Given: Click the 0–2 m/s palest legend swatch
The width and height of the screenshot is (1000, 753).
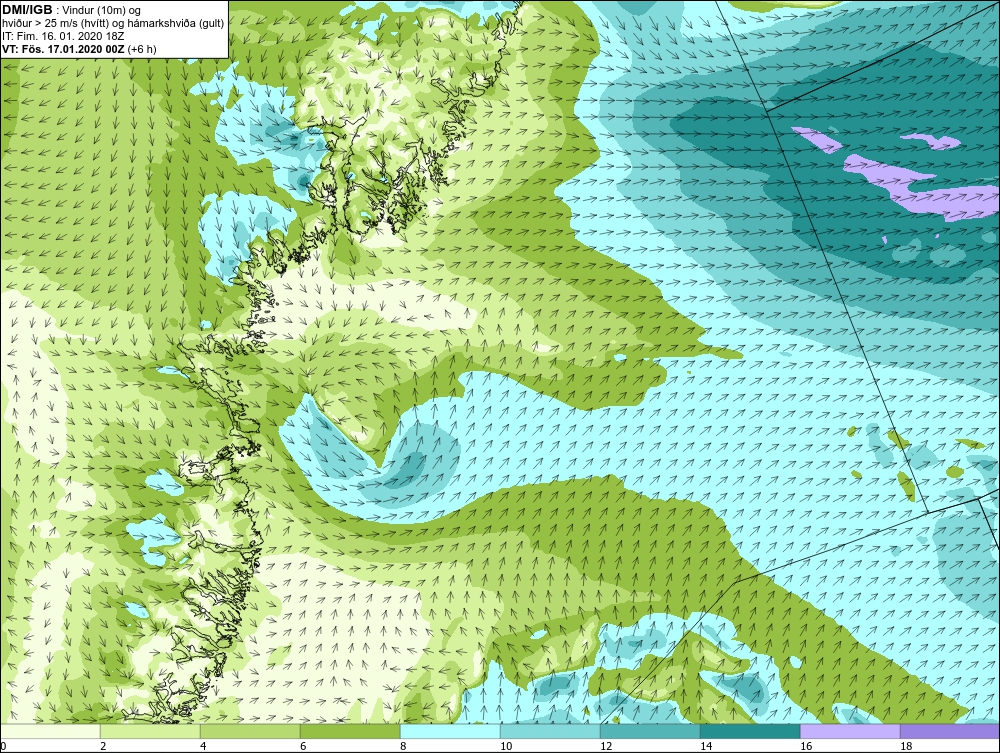Looking at the screenshot, I should pos(50,731).
